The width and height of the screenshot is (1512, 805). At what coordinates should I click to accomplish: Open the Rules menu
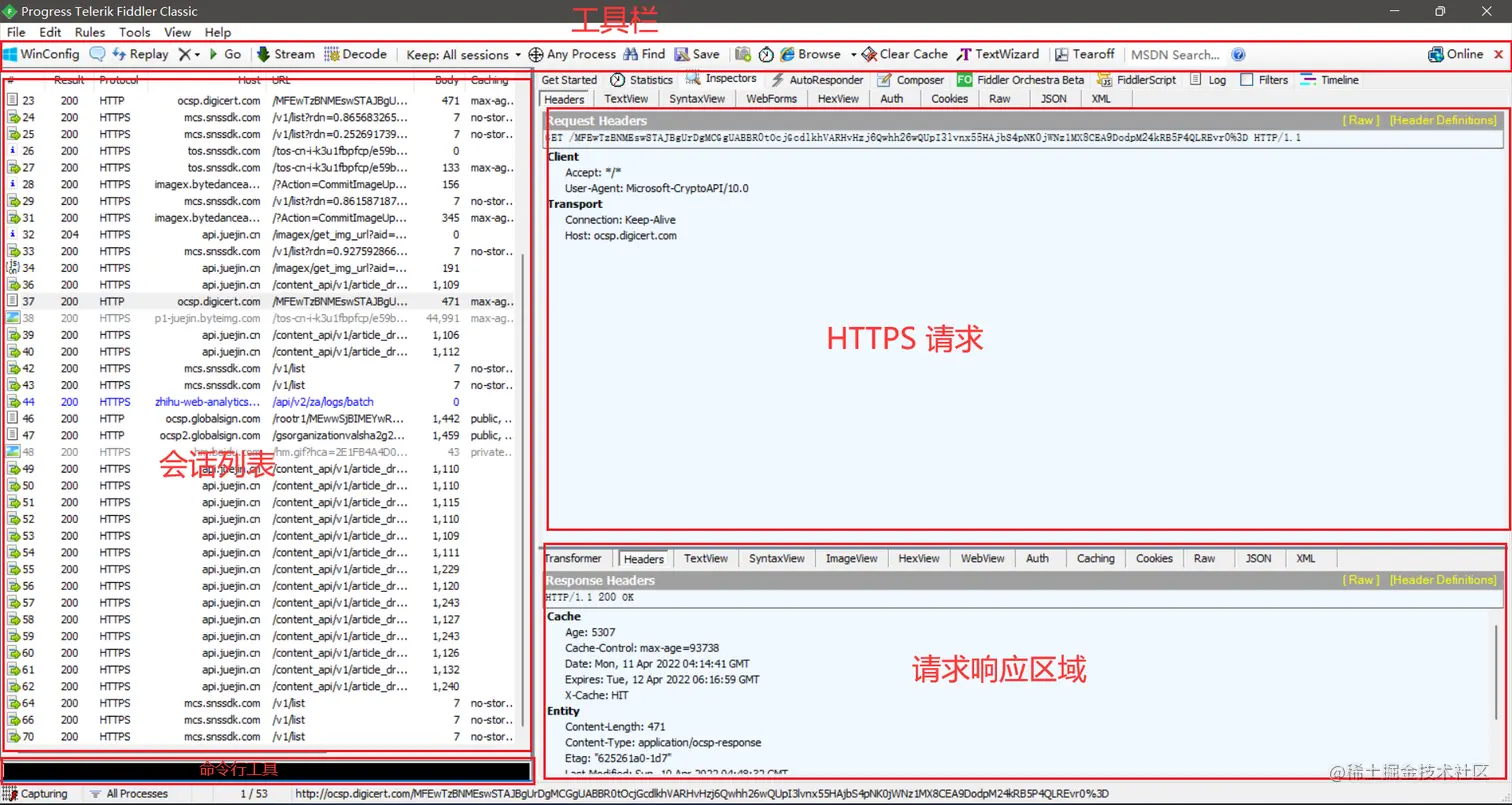[90, 32]
